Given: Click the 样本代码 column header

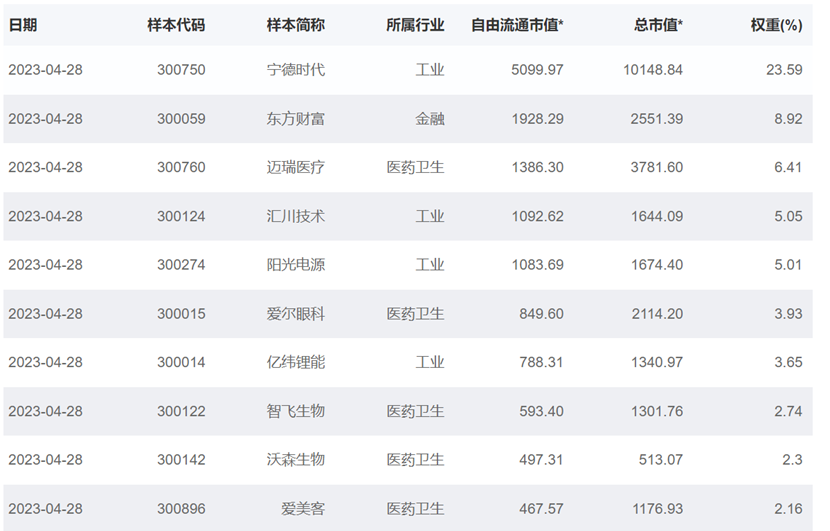Looking at the screenshot, I should tap(176, 25).
